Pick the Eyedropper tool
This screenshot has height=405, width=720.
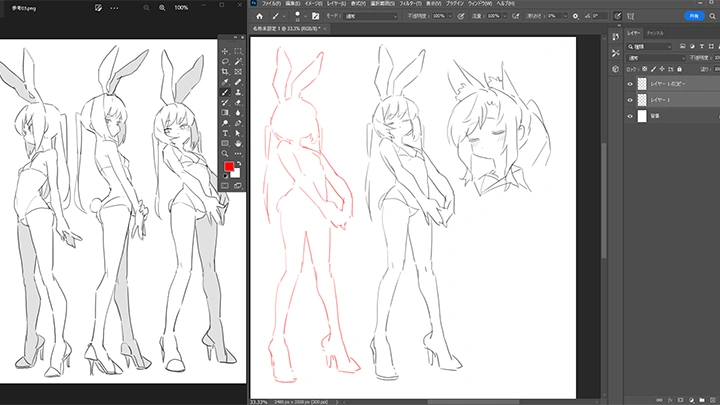click(225, 82)
